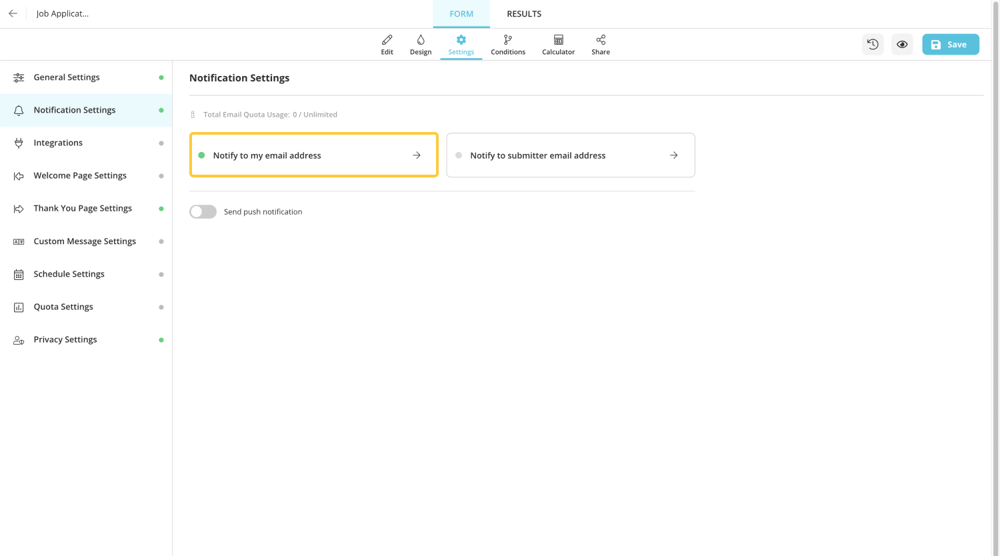This screenshot has width=1000, height=556.
Task: Switch to the RESULTS tab
Action: [524, 14]
